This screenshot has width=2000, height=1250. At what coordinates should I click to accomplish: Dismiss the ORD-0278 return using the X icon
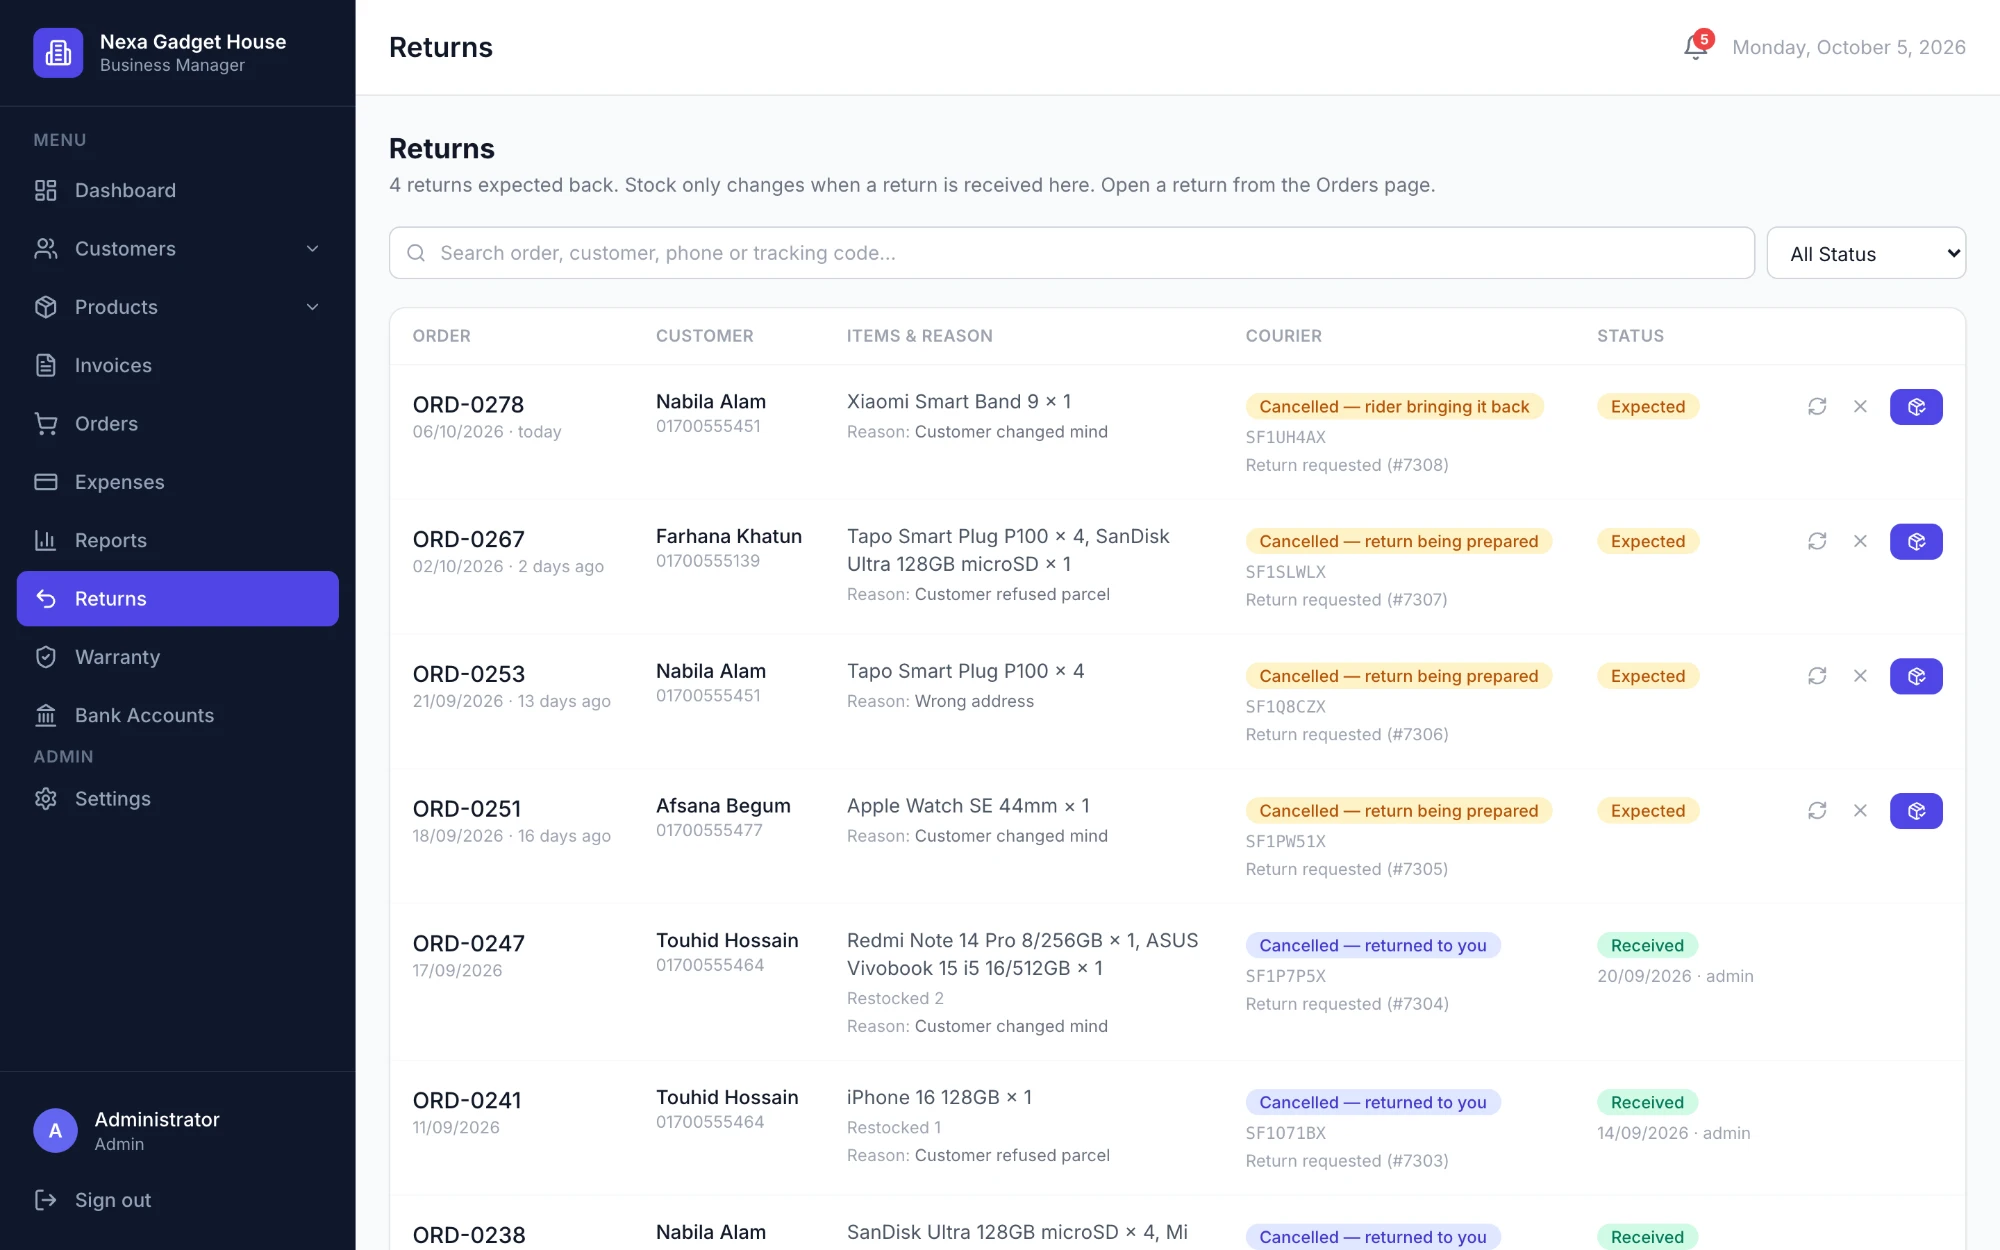coord(1860,407)
